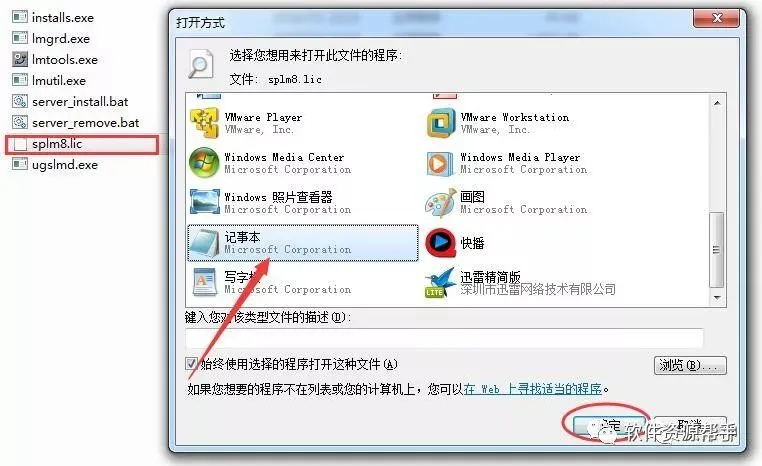The width and height of the screenshot is (762, 466).
Task: Select the splm8.lic file in the list
Action: (x=82, y=144)
